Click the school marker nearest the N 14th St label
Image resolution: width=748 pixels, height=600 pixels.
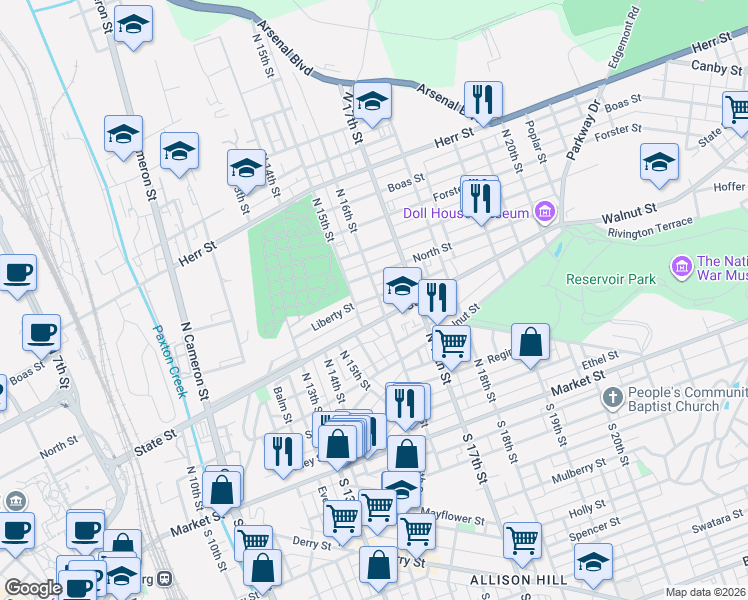point(246,169)
